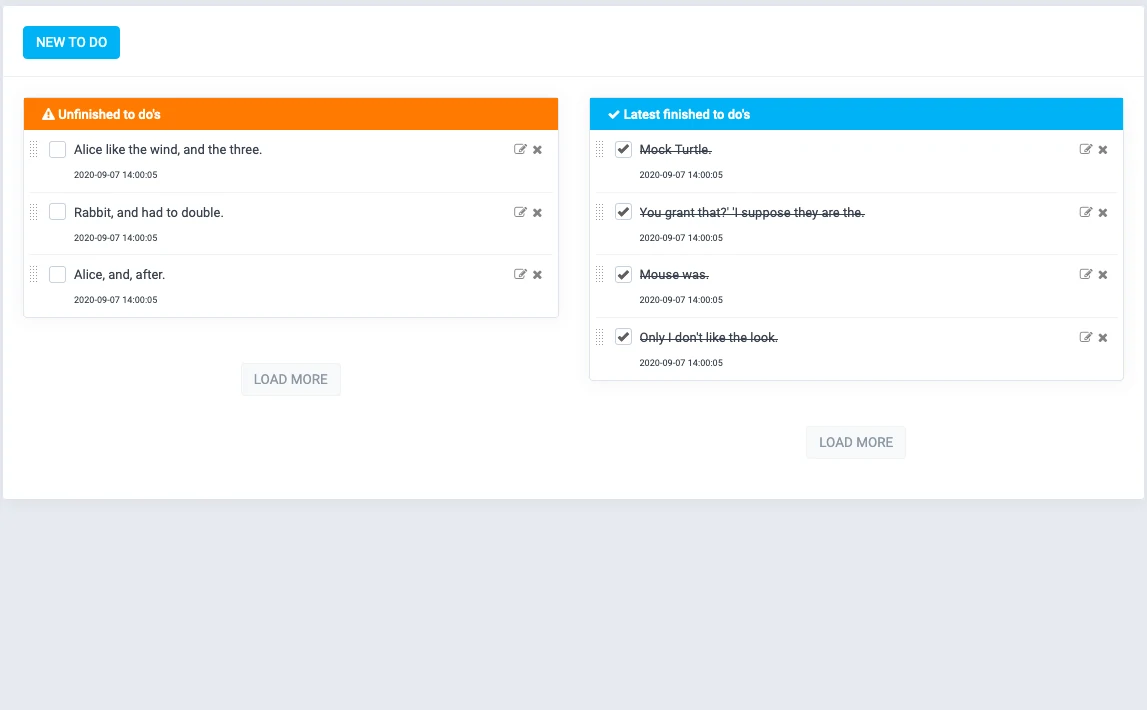Grab drag handle of 'Rabbit, and had to double' row
The width and height of the screenshot is (1147, 710).
coord(34,212)
